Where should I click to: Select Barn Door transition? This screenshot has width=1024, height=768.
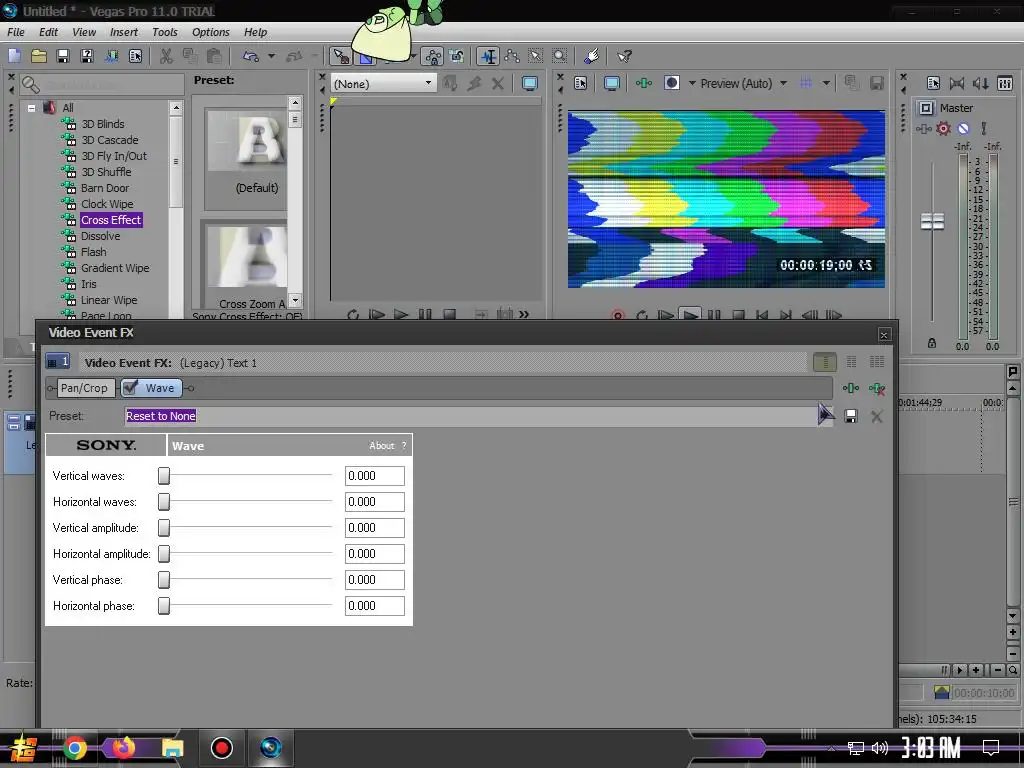(x=104, y=187)
